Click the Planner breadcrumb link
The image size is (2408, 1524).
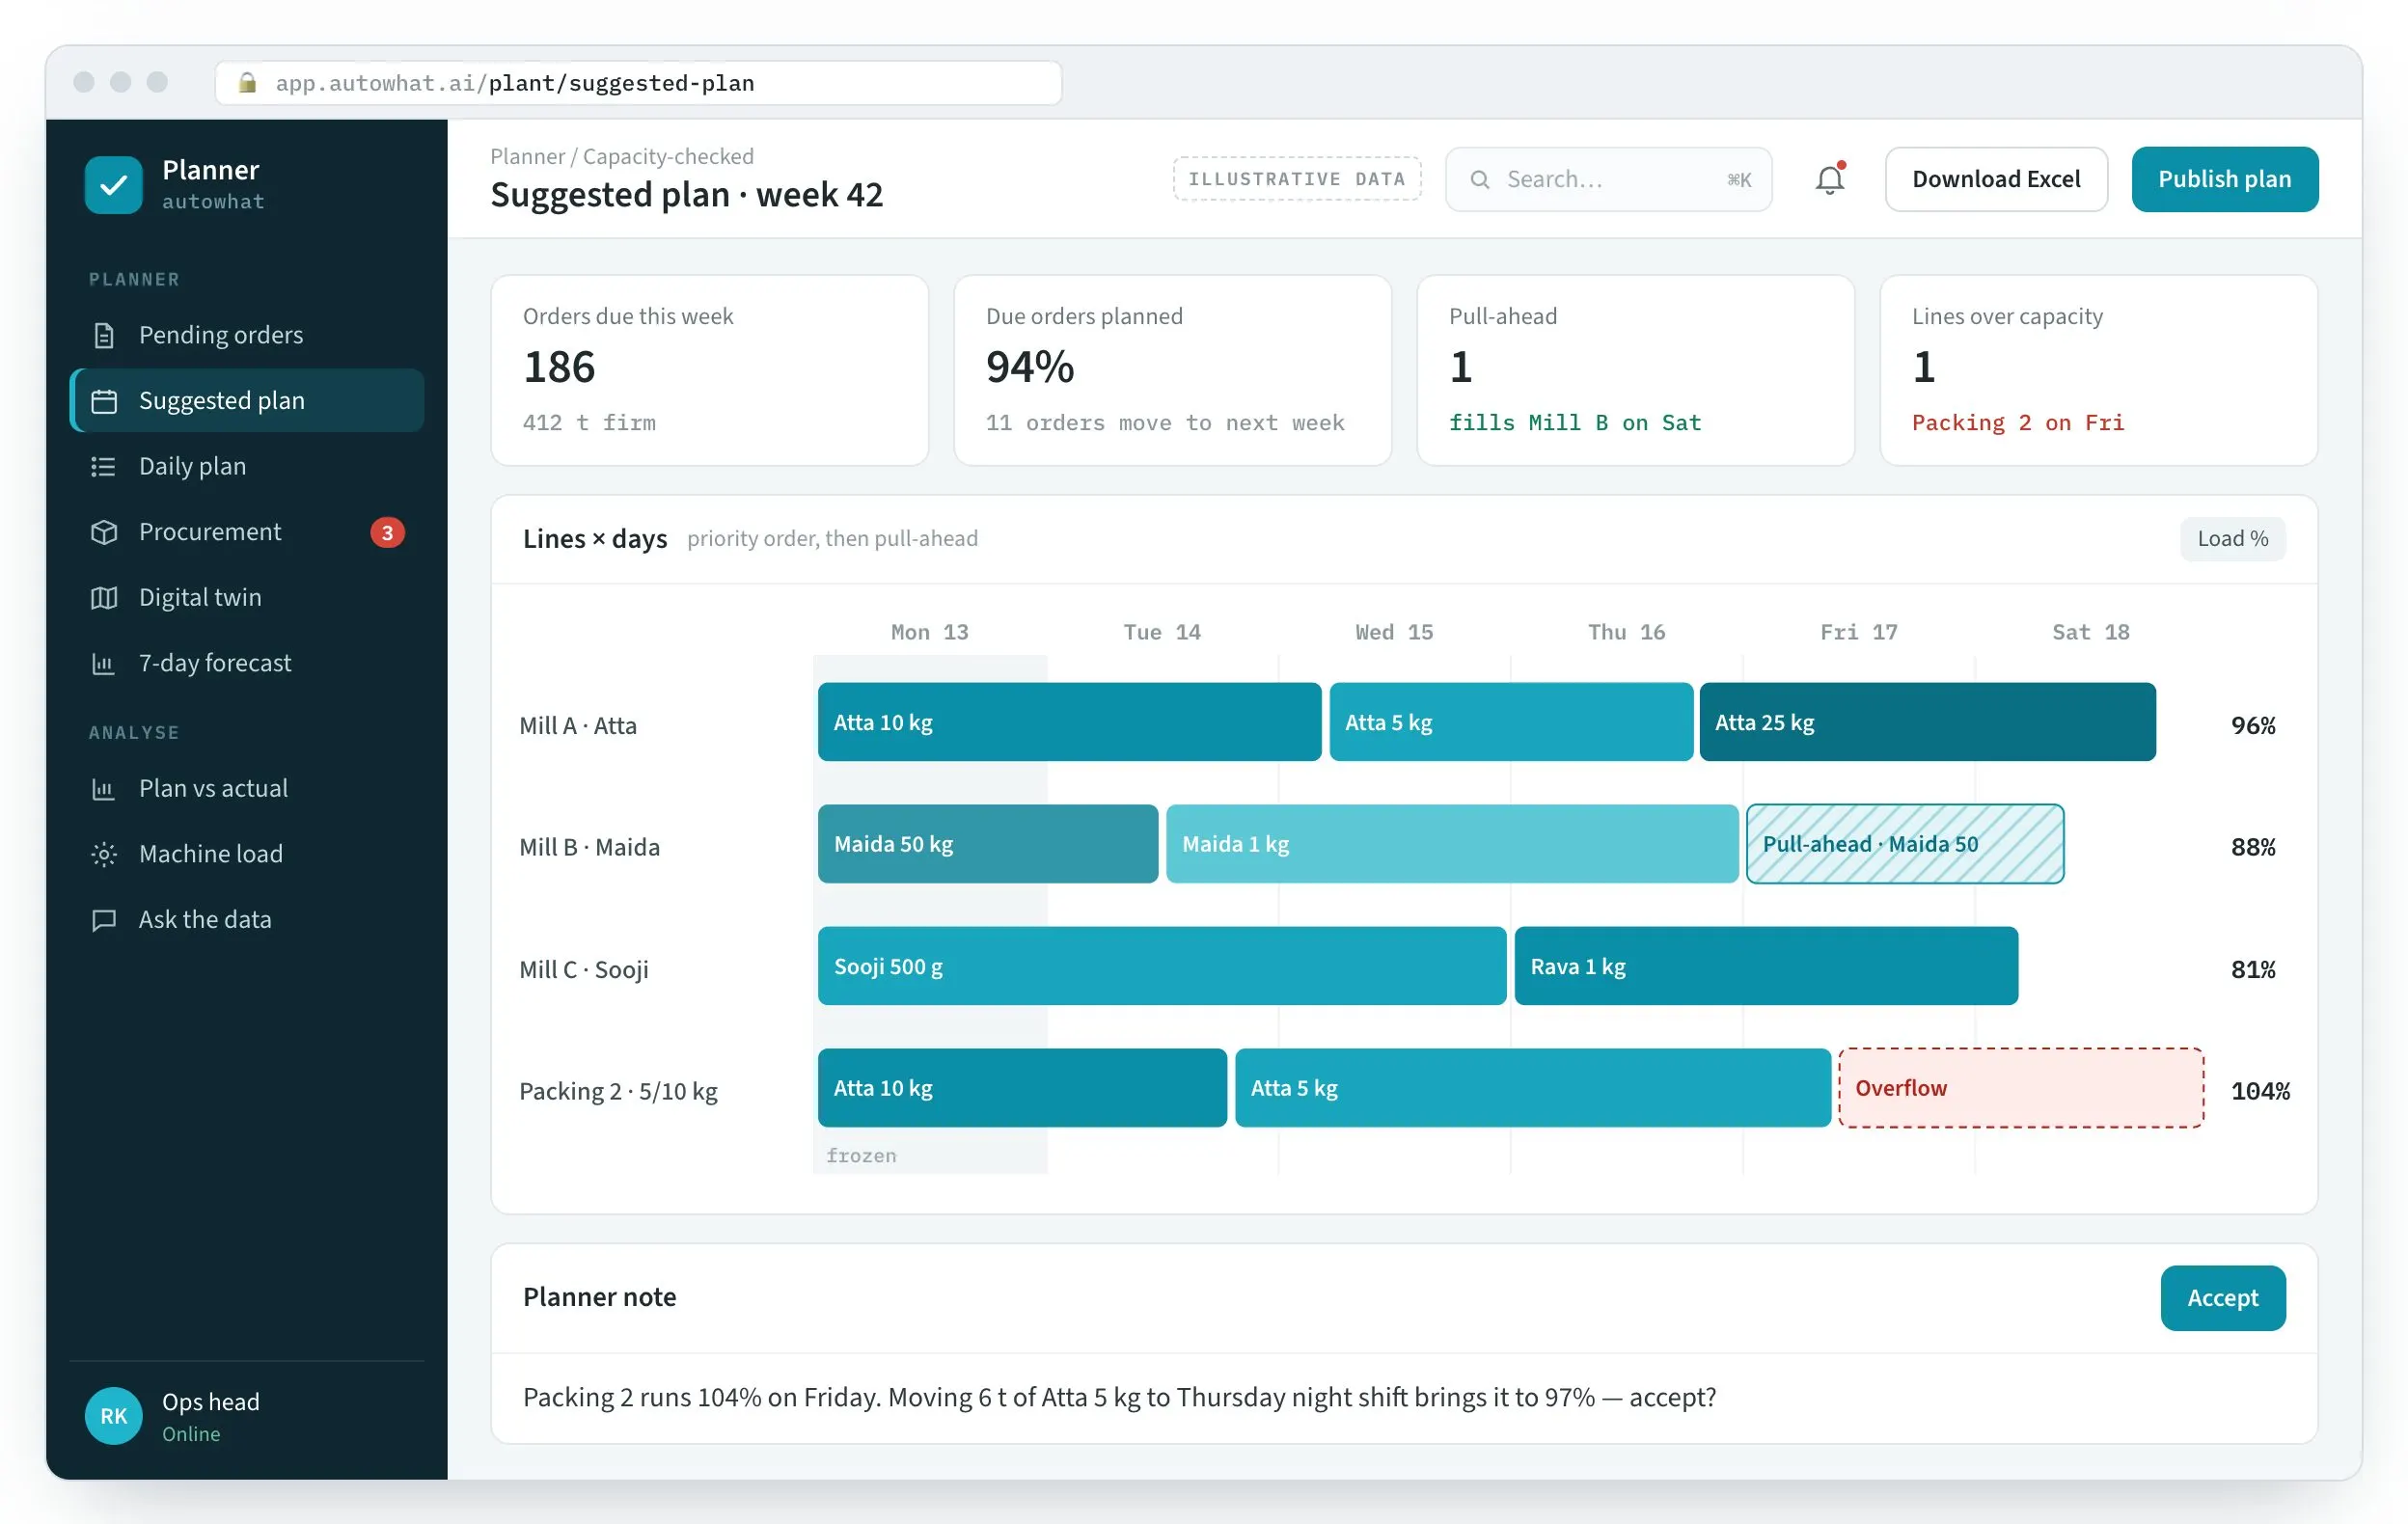click(527, 156)
